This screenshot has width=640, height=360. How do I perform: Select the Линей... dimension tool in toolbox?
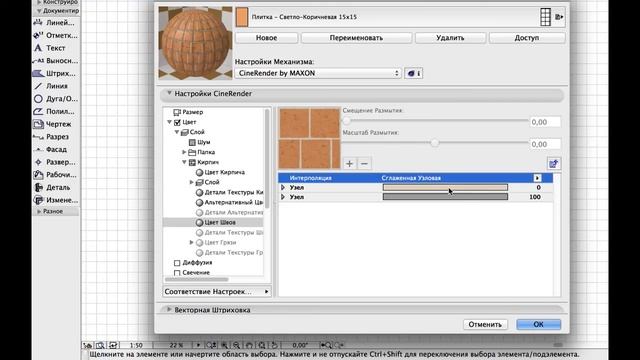point(56,23)
